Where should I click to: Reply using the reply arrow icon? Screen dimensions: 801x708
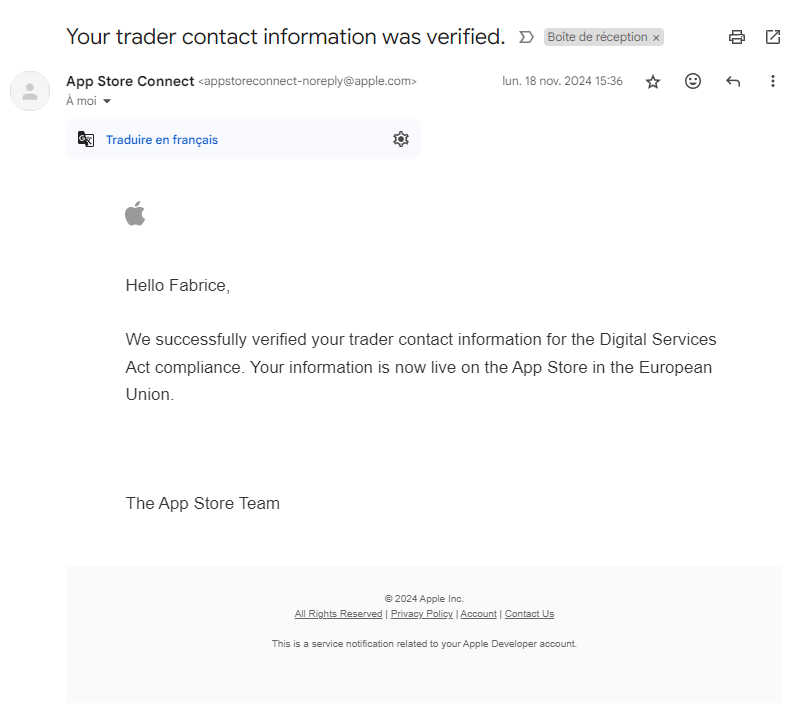[733, 82]
